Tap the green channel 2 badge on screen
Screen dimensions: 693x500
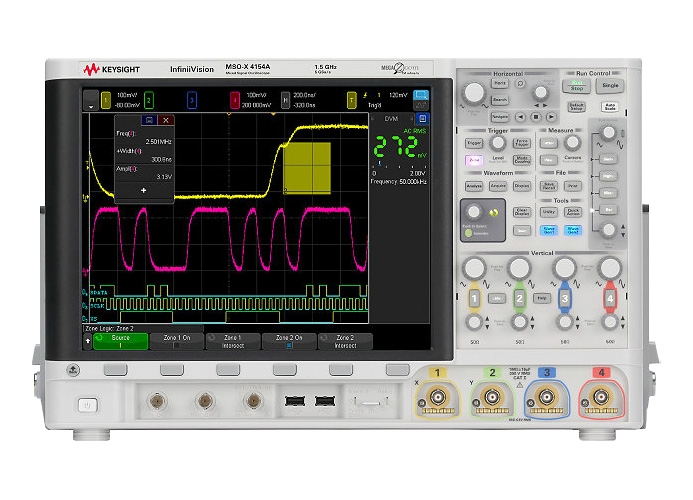[x=149, y=100]
